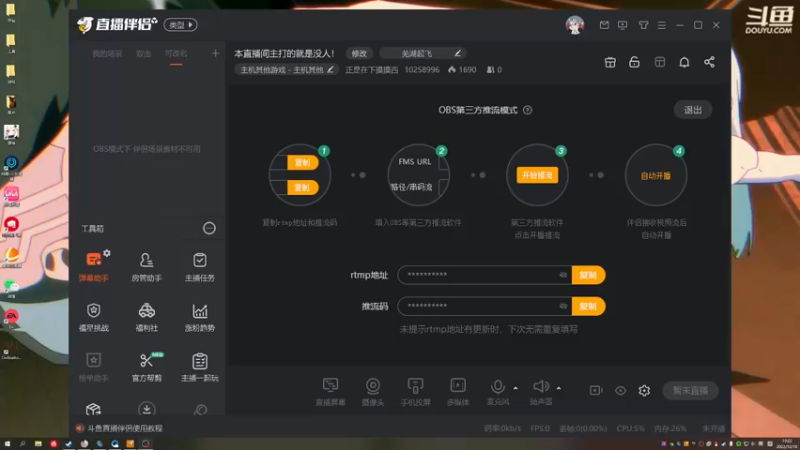Add a new scene with plus icon

pyautogui.click(x=215, y=53)
